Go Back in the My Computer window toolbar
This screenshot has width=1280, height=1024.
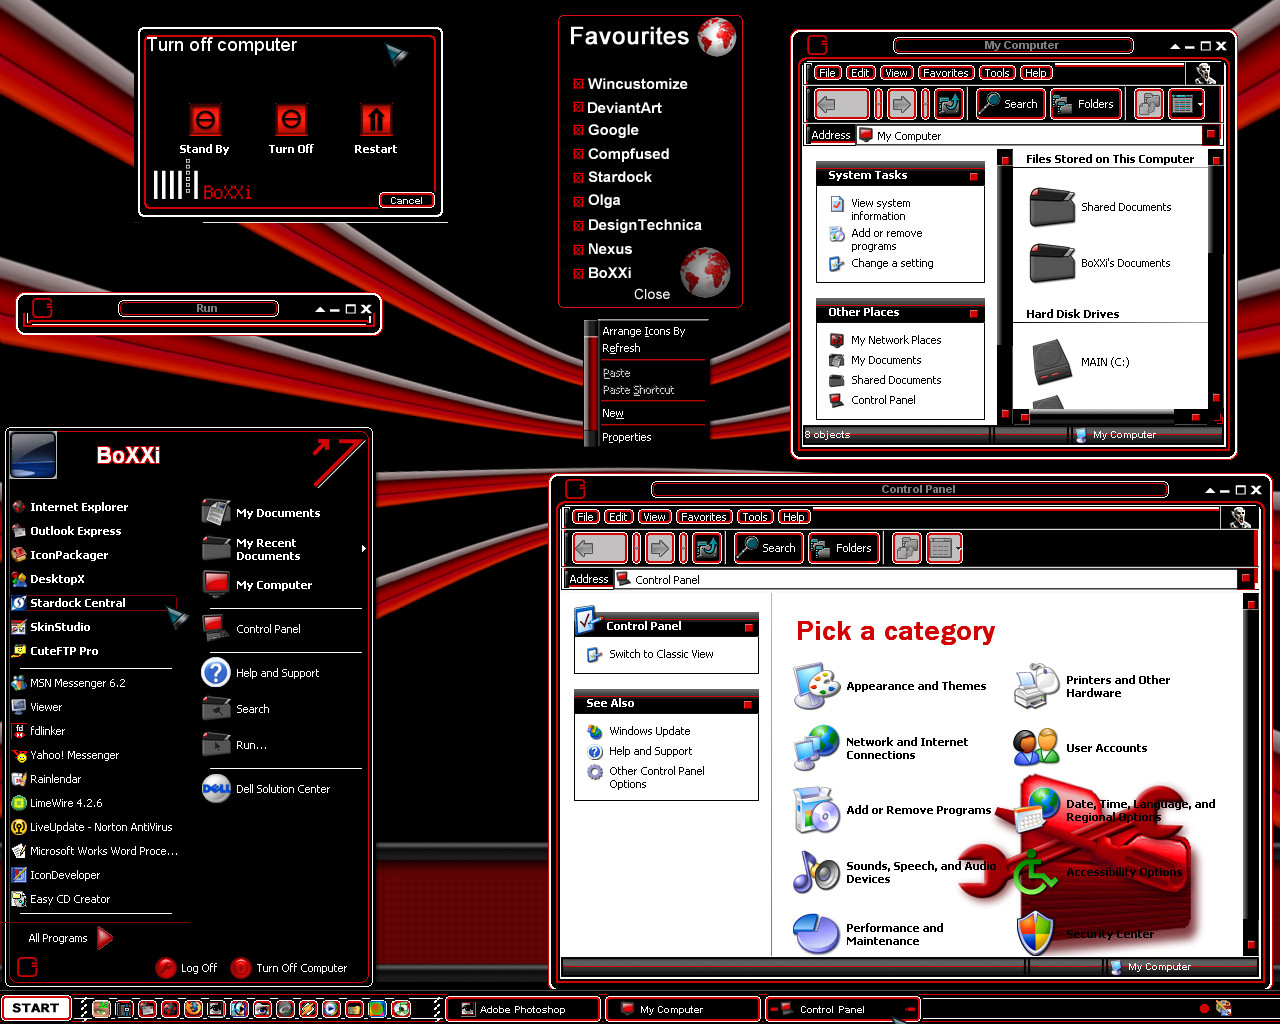point(841,104)
